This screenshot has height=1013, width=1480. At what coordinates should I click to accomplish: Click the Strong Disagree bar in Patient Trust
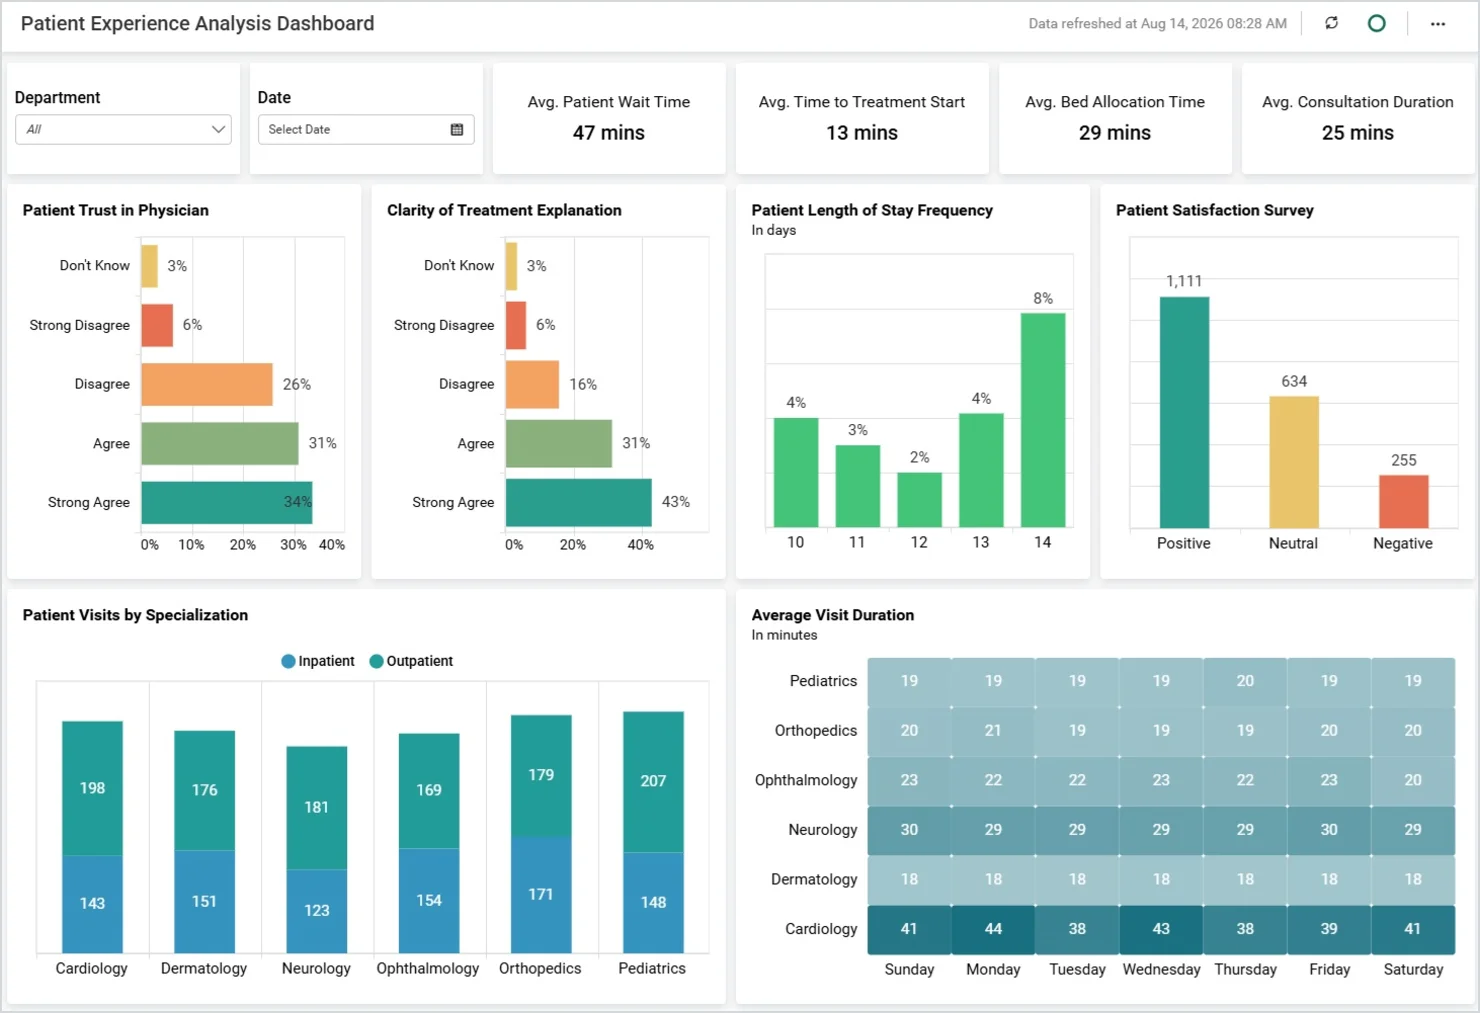[157, 325]
